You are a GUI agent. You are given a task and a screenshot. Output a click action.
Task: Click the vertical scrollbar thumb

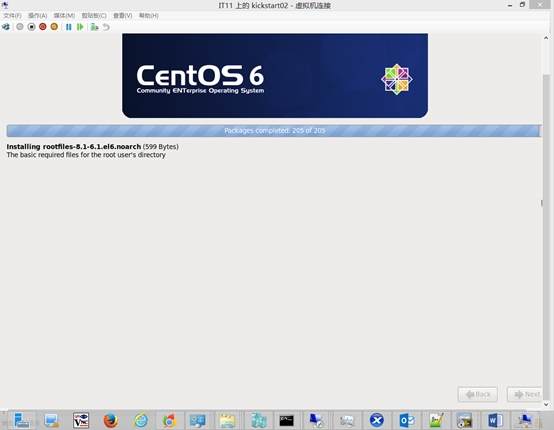546,237
